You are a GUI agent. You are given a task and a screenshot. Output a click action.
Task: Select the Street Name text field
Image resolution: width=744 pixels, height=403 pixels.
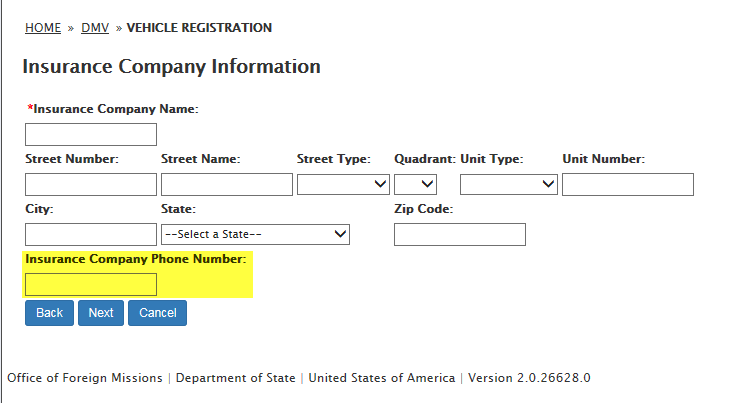(226, 184)
